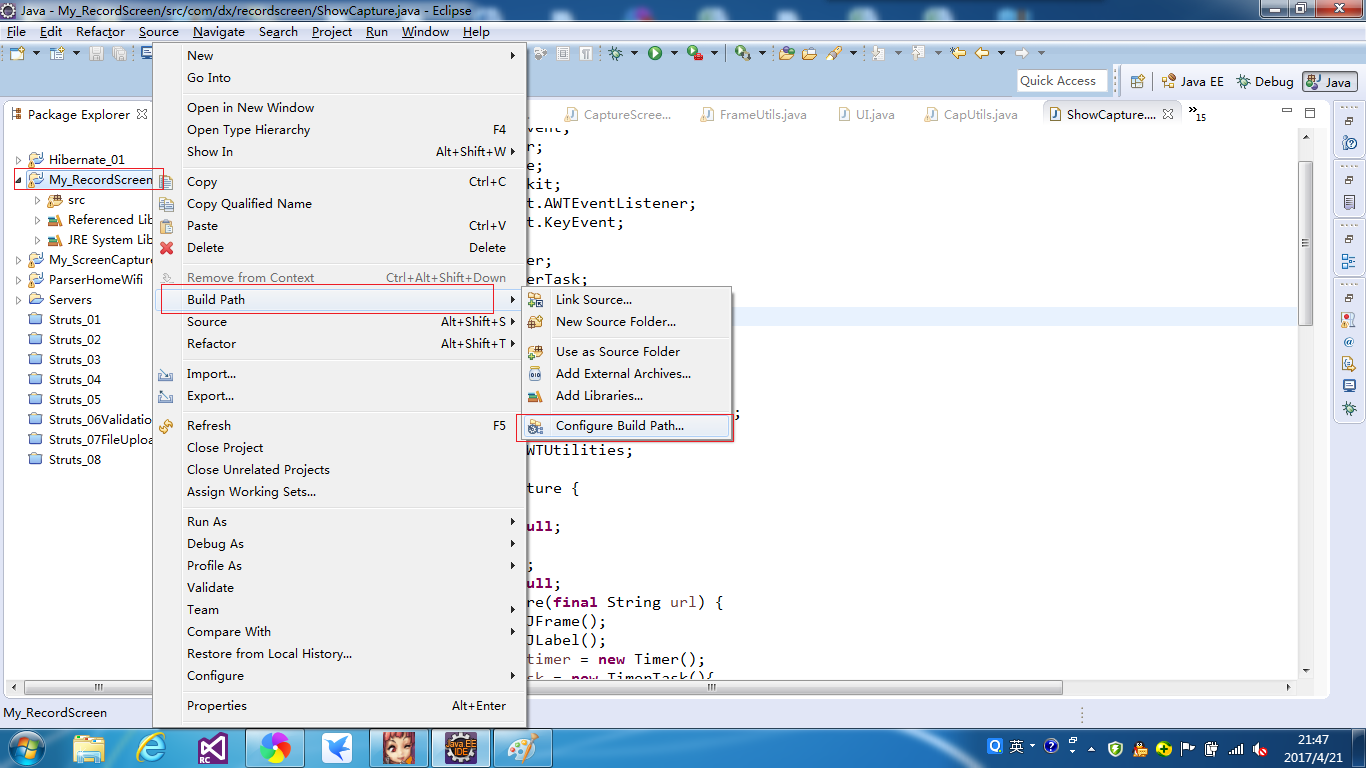Switch to the Debug perspective
This screenshot has height=768, width=1366.
[1265, 82]
